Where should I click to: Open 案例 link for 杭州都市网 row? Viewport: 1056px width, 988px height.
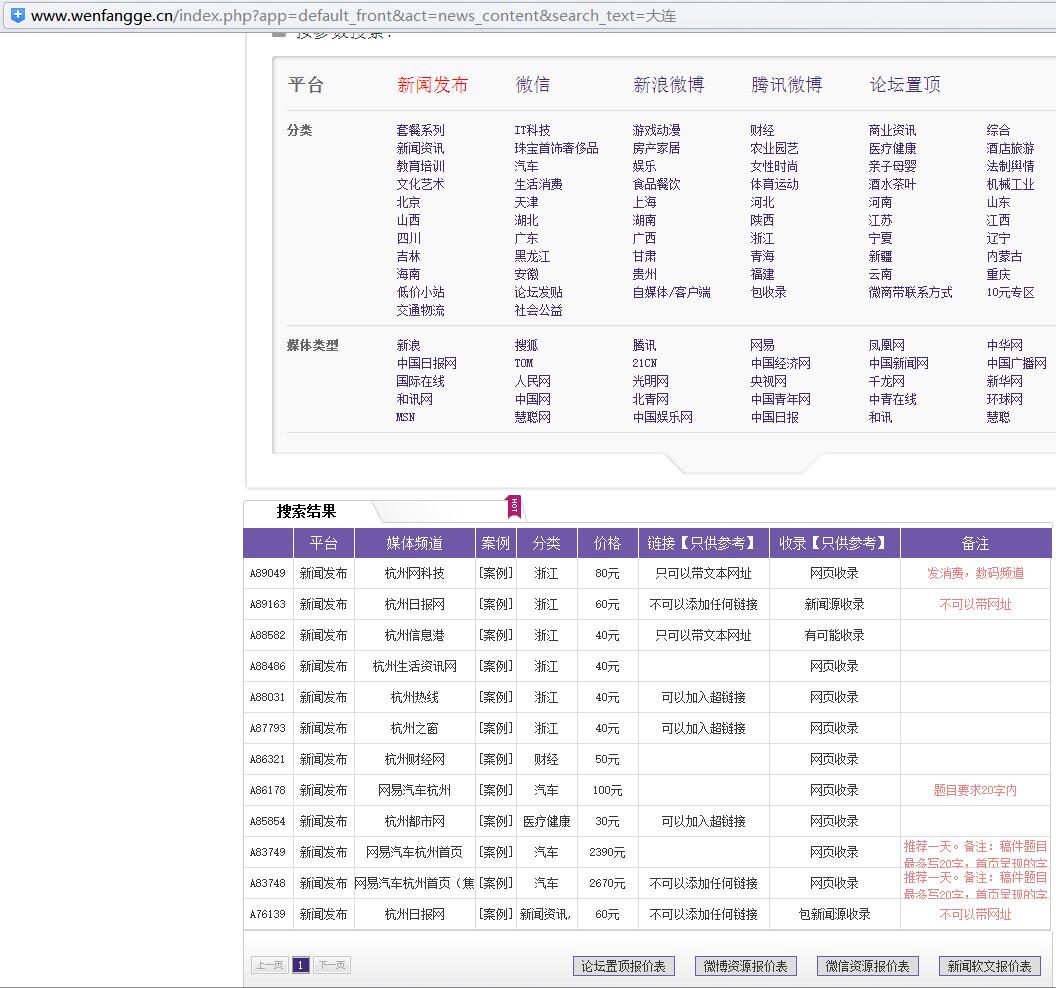point(496,821)
